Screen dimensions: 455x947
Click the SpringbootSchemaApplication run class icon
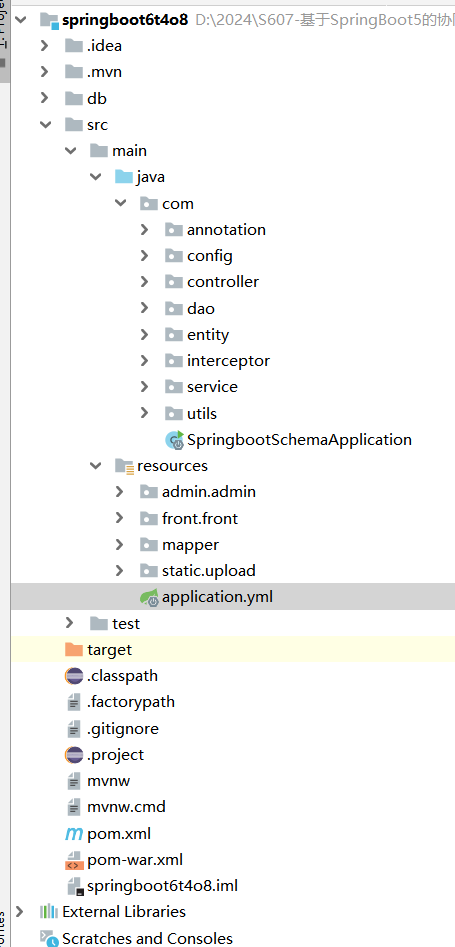point(175,440)
